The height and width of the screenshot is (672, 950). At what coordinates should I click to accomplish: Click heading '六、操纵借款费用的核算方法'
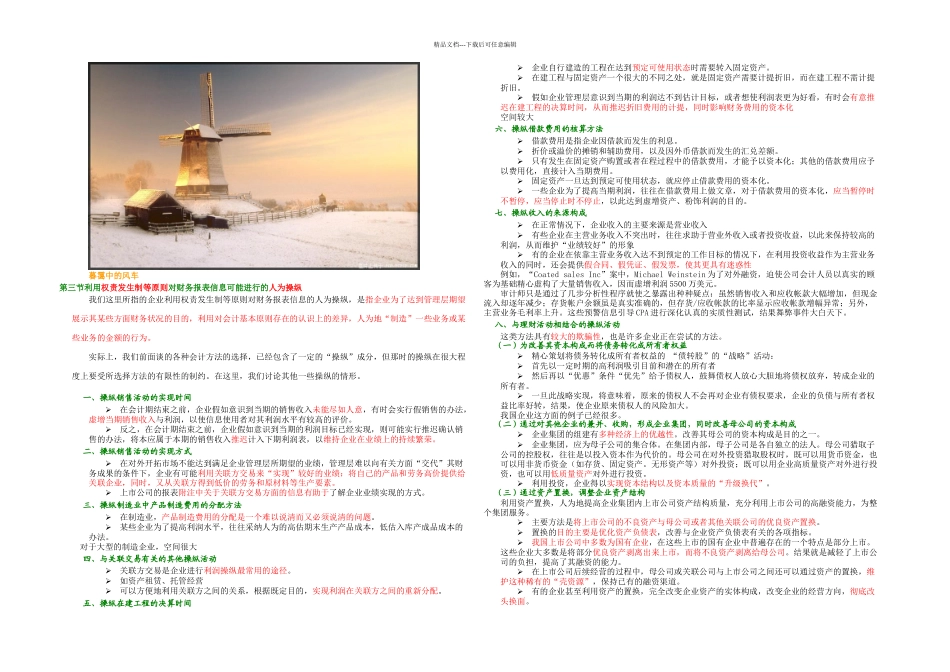pyautogui.click(x=549, y=129)
